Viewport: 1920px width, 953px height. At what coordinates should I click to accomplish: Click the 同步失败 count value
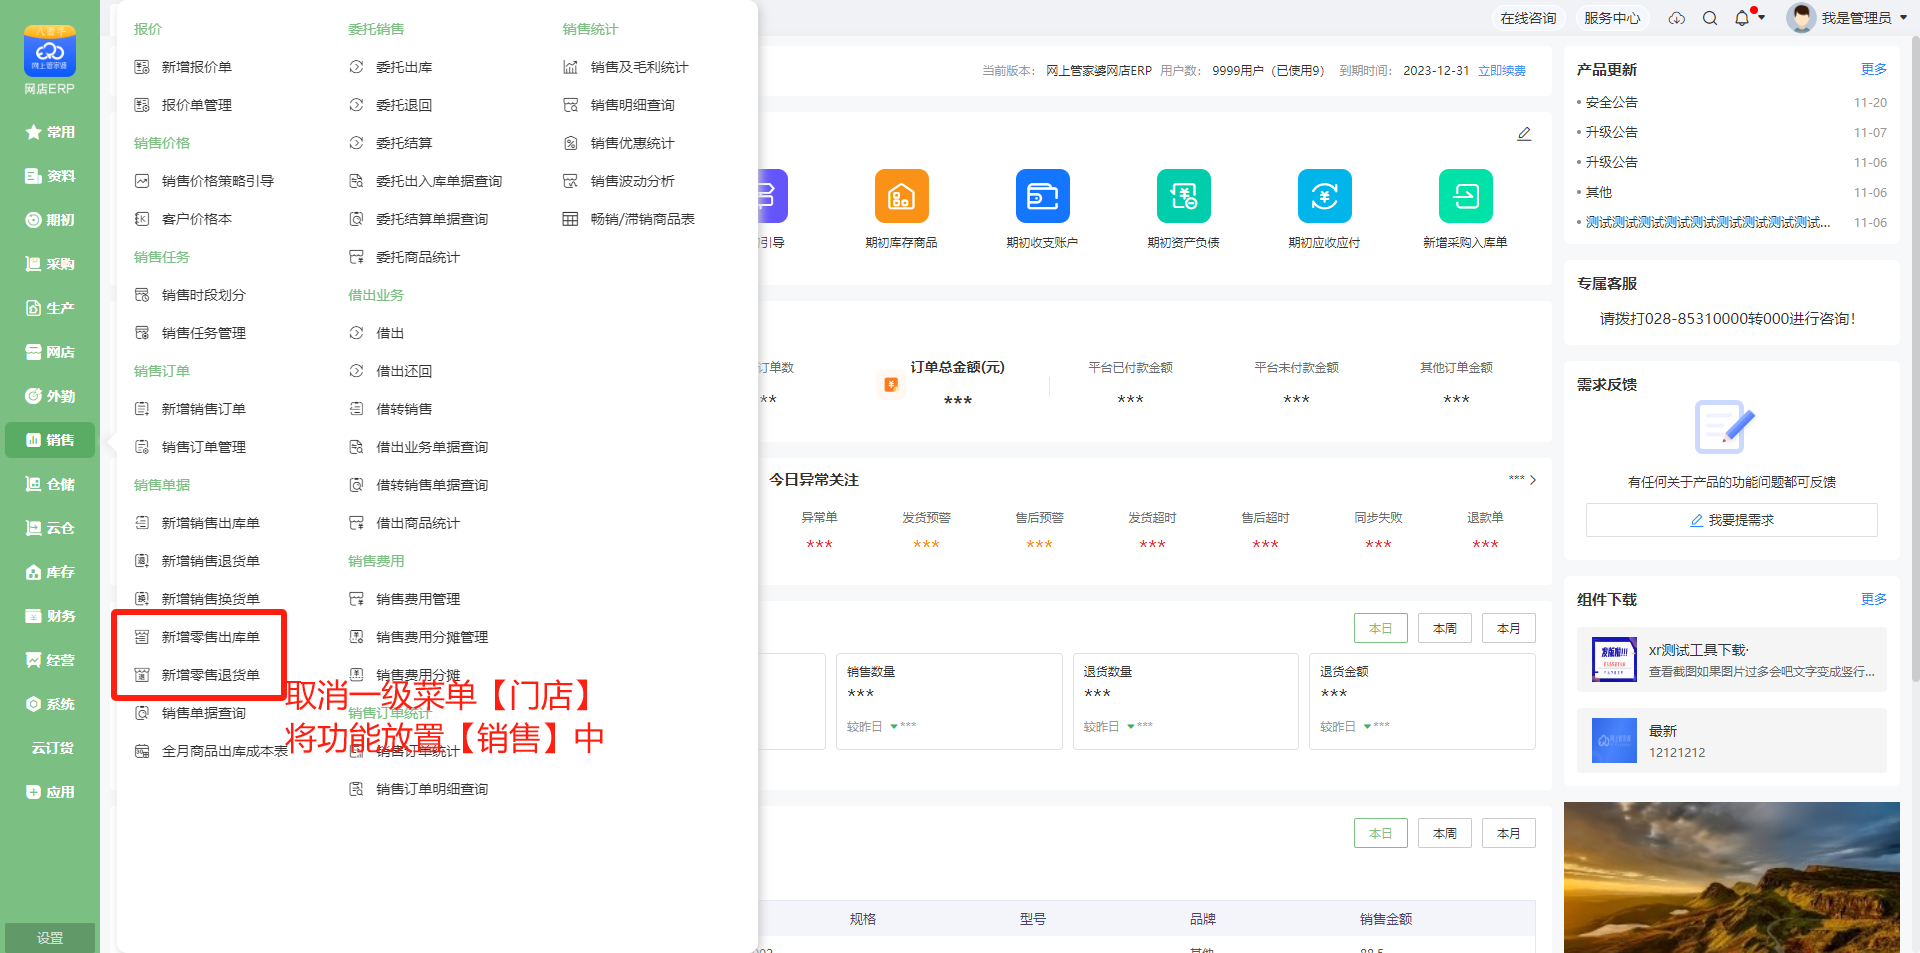click(x=1378, y=545)
